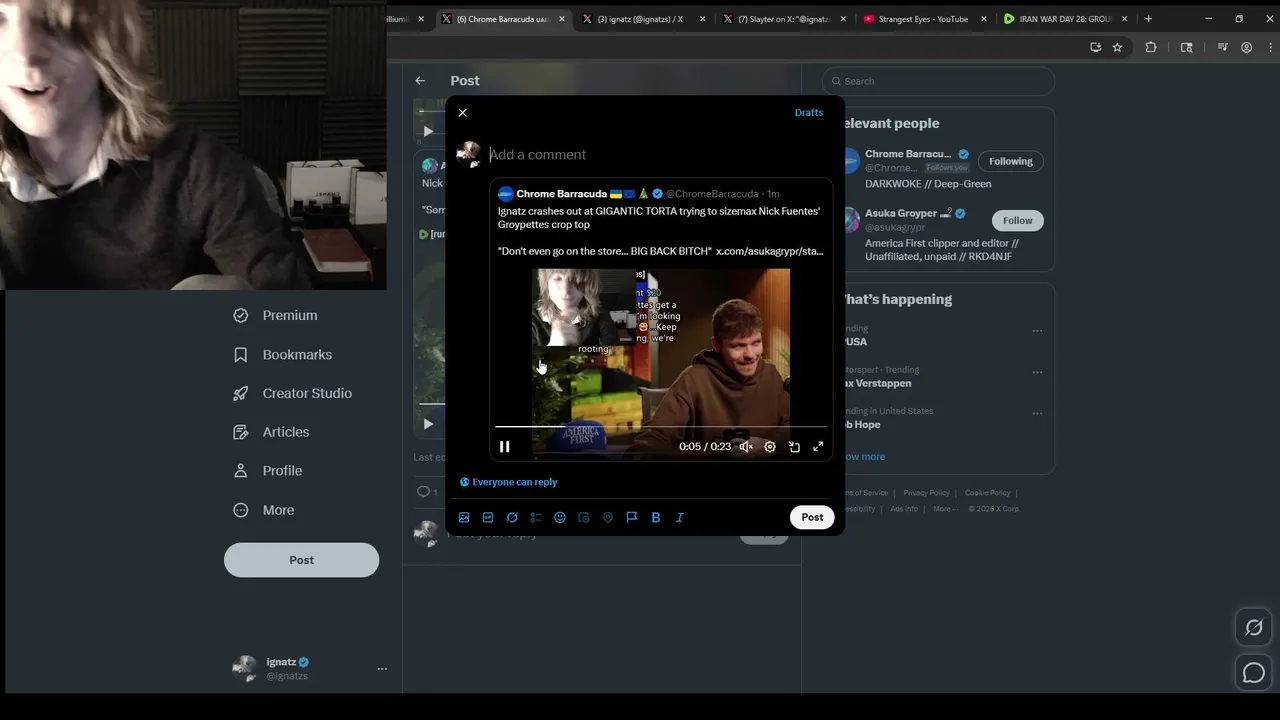Click the Search field on X
Viewport: 1280px width, 720px height.
pyautogui.click(x=938, y=81)
